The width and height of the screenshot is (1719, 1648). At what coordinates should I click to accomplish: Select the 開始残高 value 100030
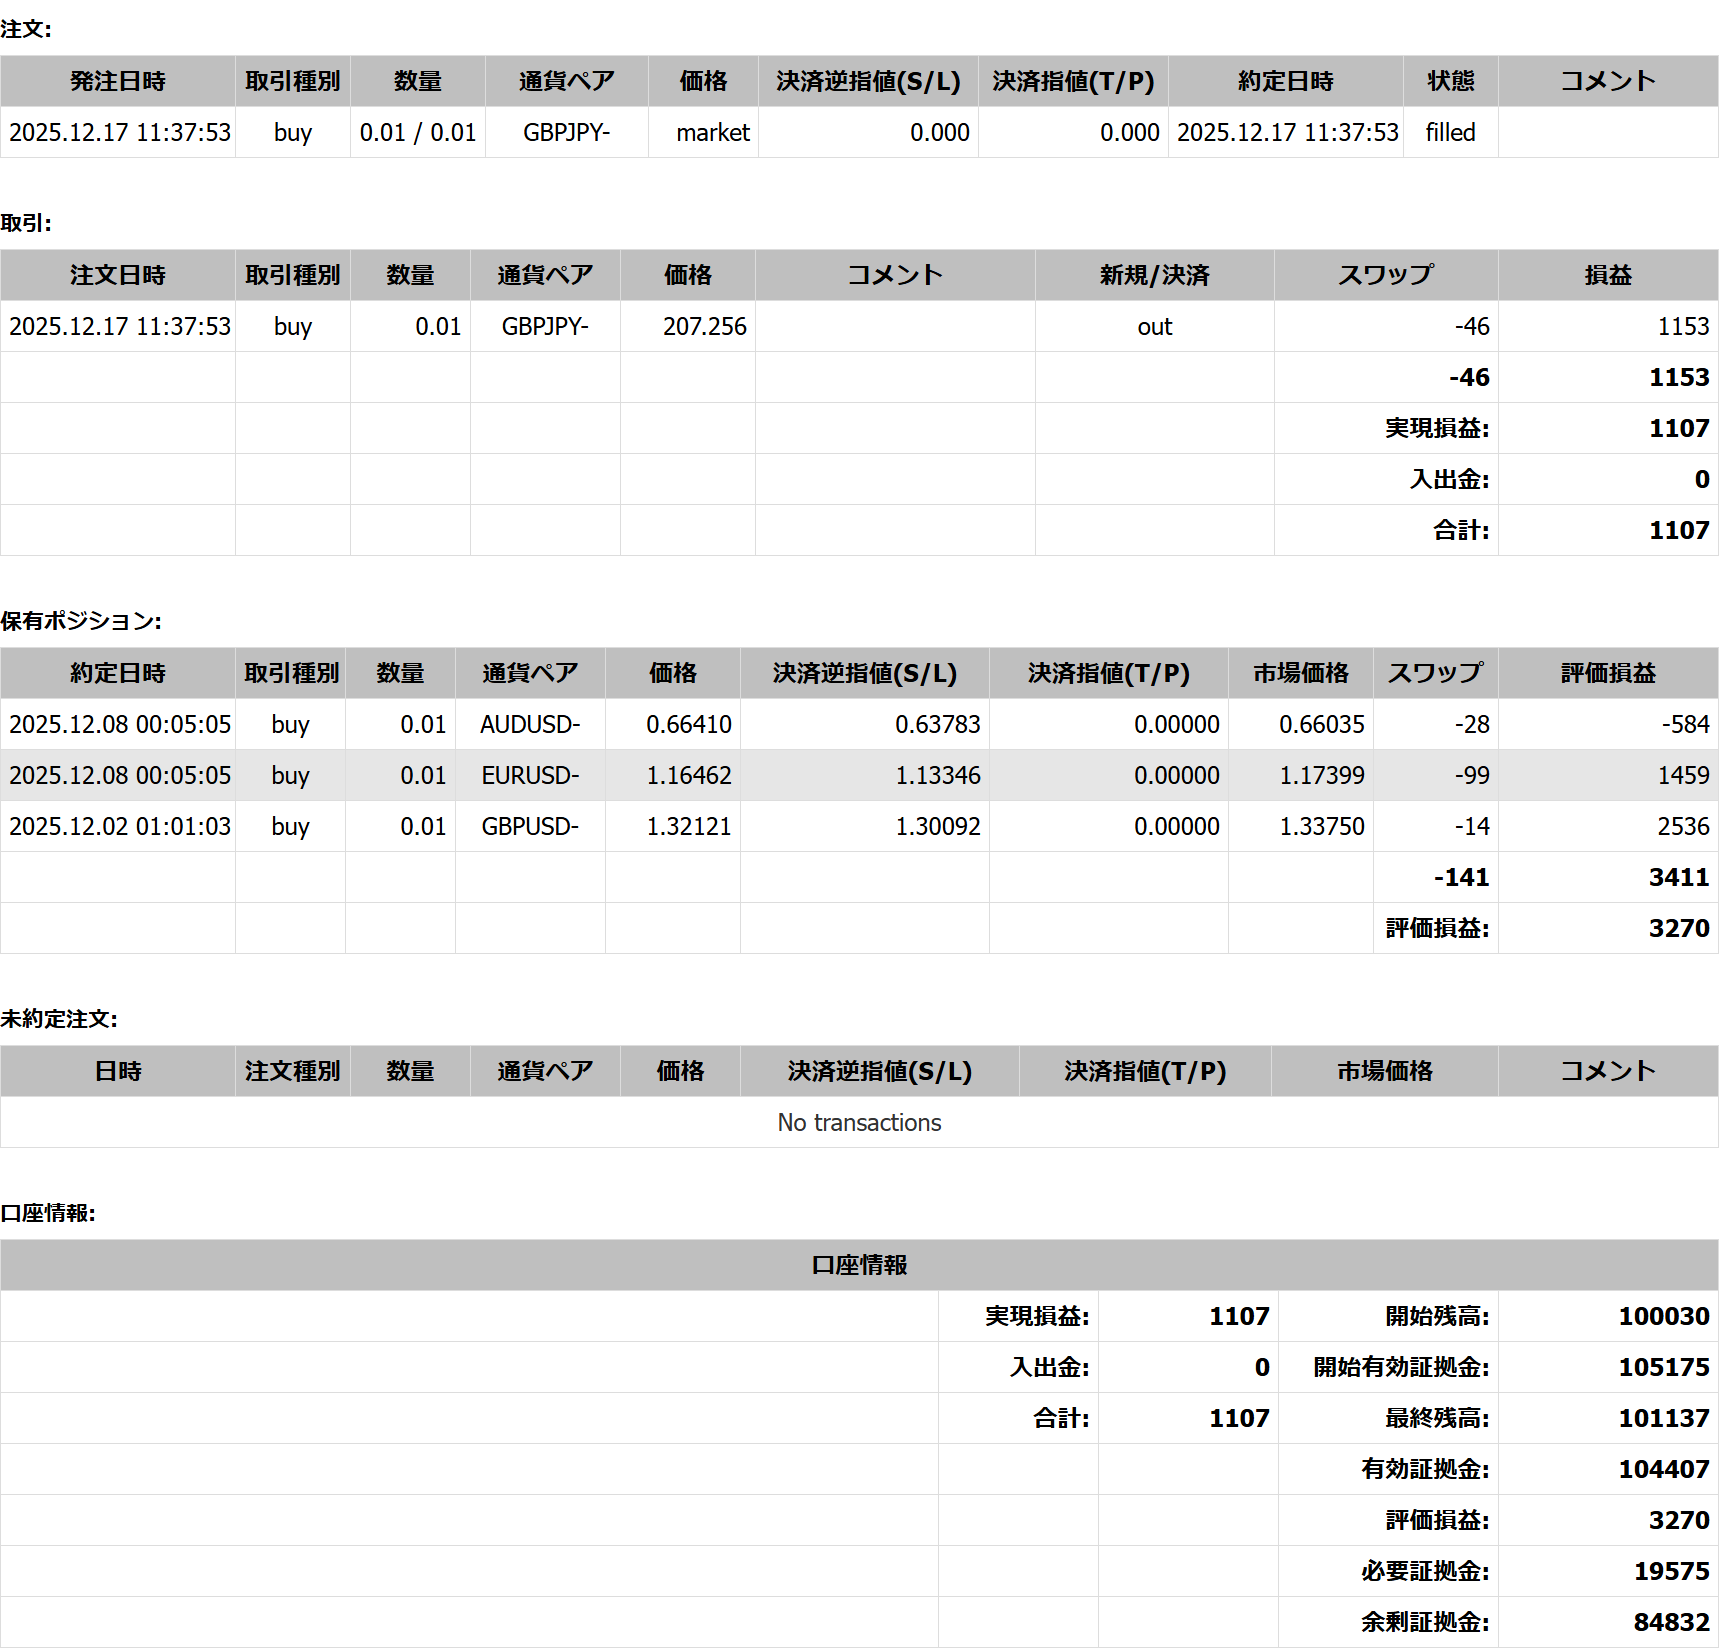pos(1663,1316)
